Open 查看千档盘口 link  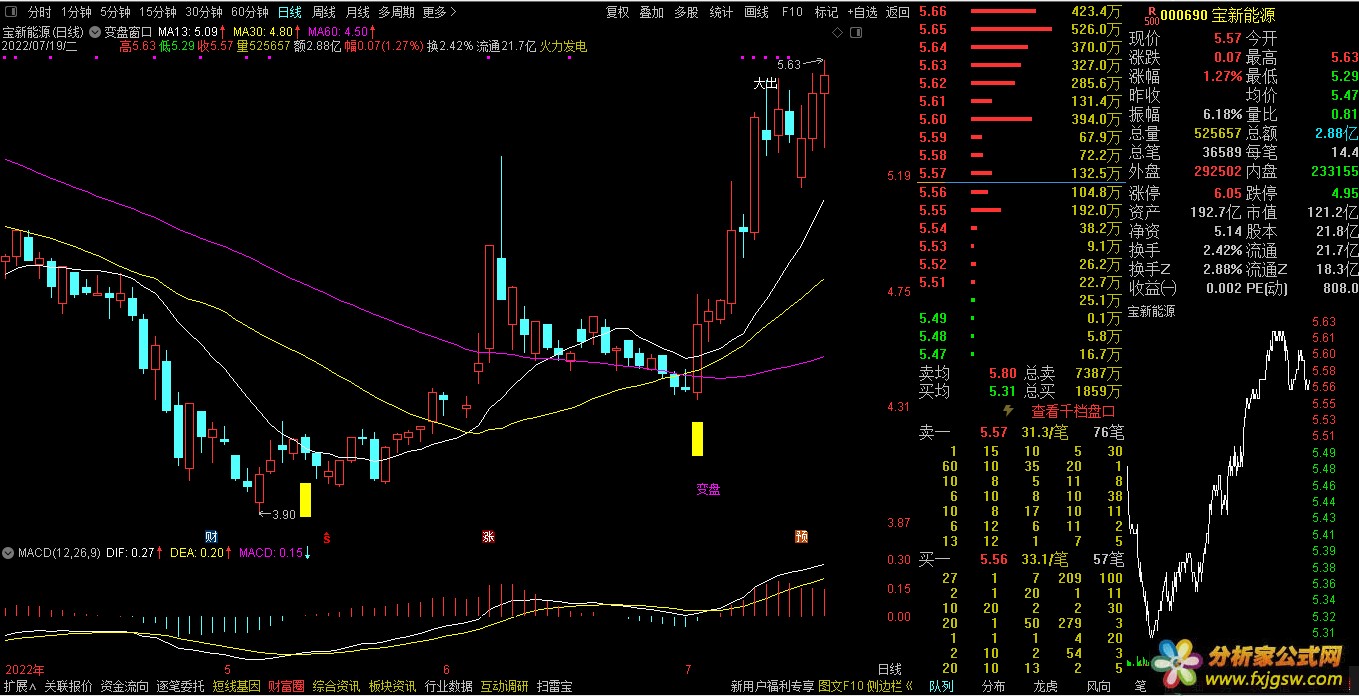1073,410
